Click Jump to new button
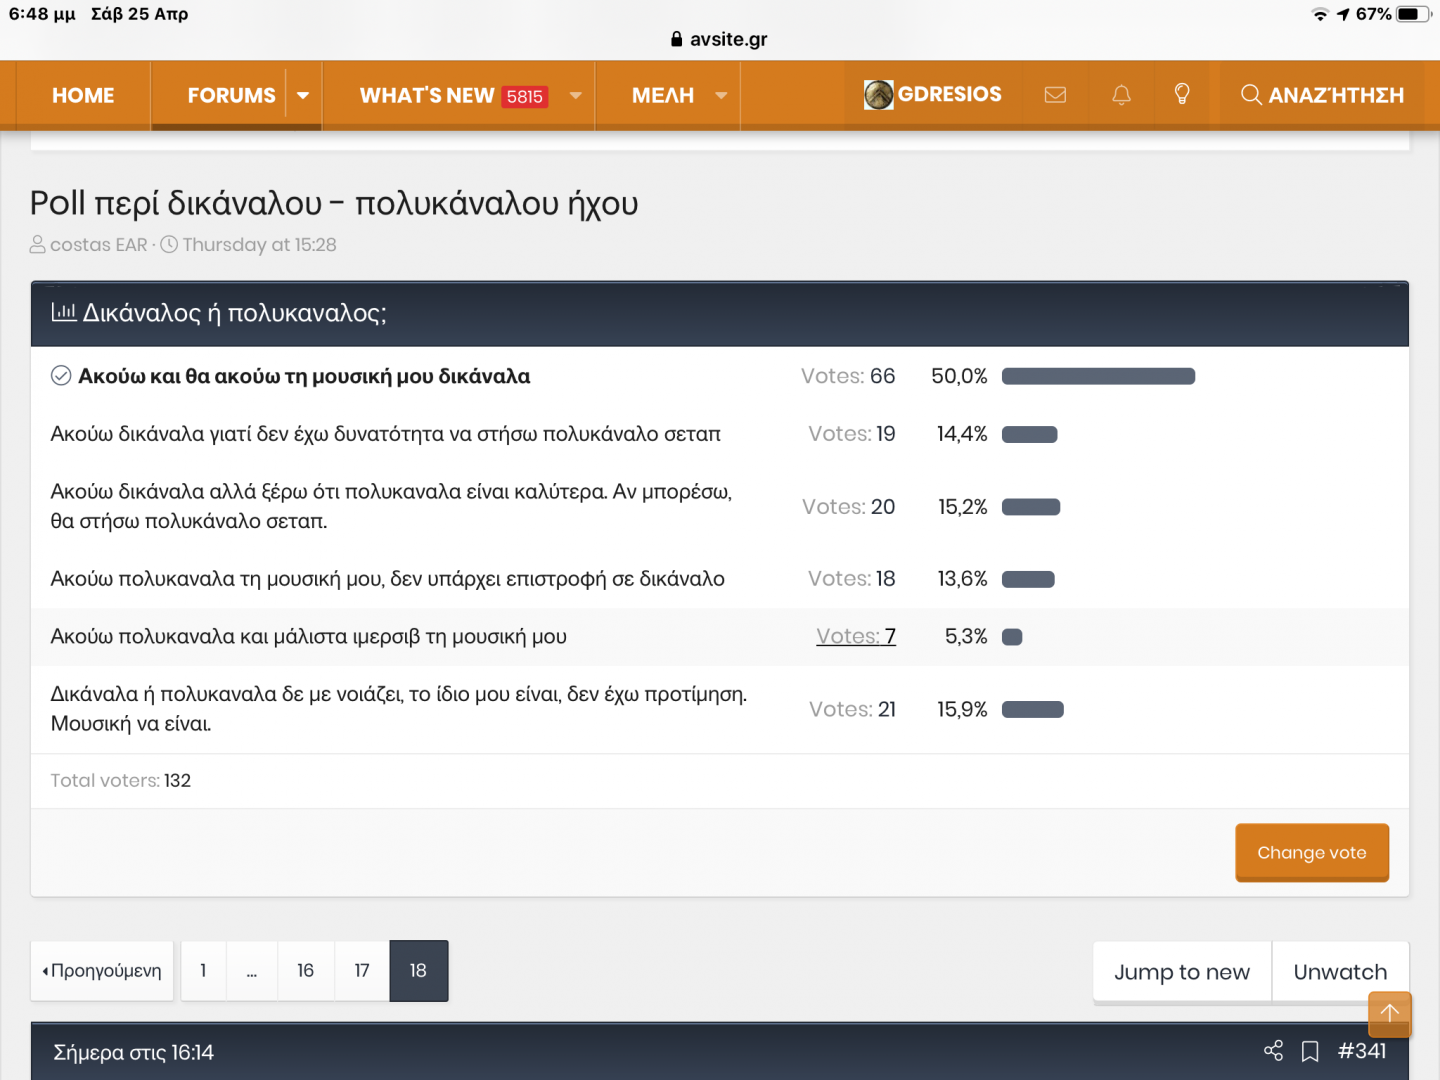The height and width of the screenshot is (1080, 1440). click(x=1182, y=972)
